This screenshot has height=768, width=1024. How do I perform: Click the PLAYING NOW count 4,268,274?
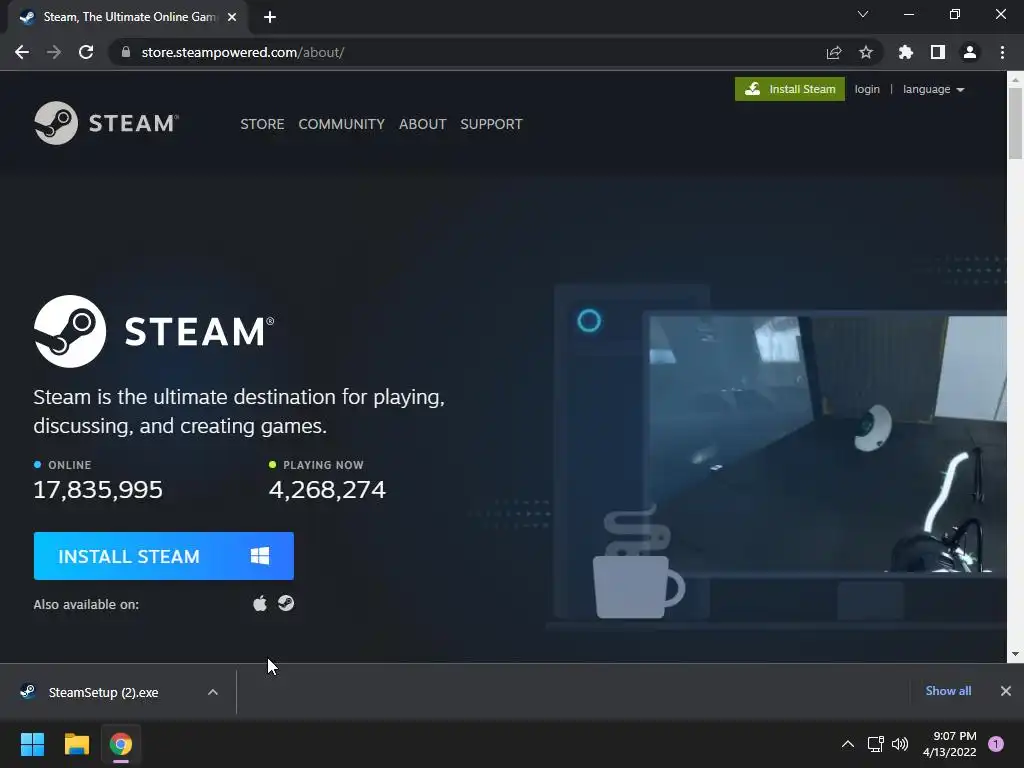point(327,490)
